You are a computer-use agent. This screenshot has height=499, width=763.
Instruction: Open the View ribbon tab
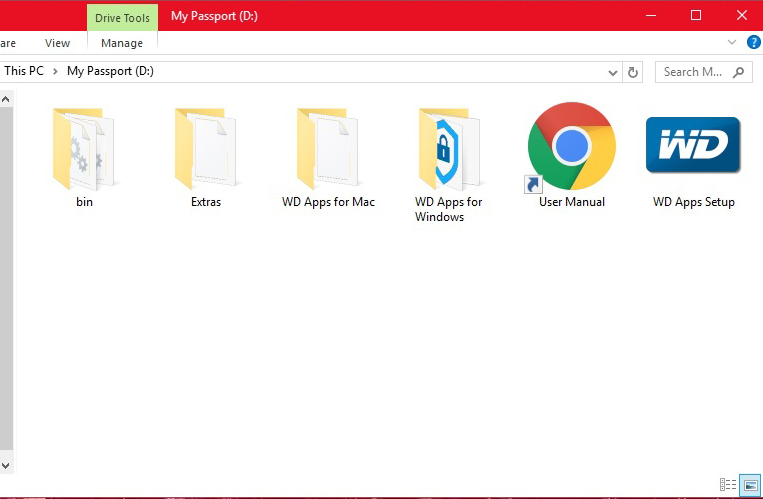57,43
